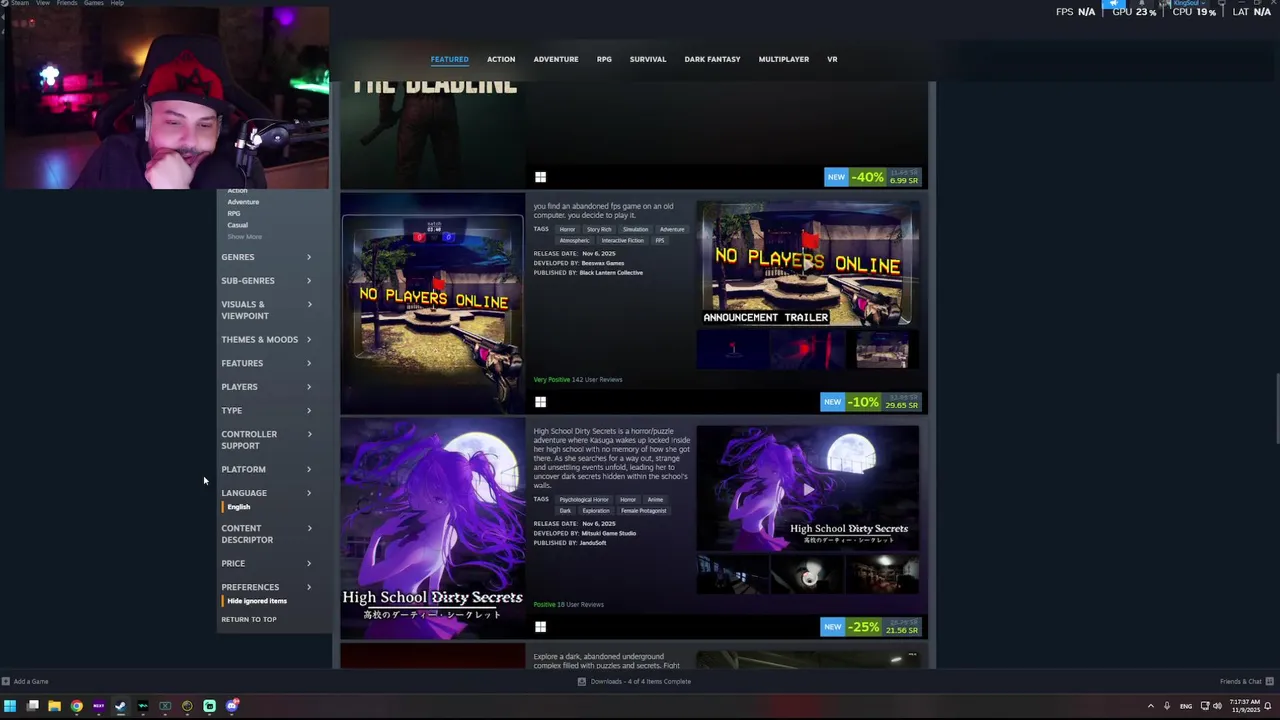
Task: Click Windows platform icon on No Players Online
Action: coord(540,402)
